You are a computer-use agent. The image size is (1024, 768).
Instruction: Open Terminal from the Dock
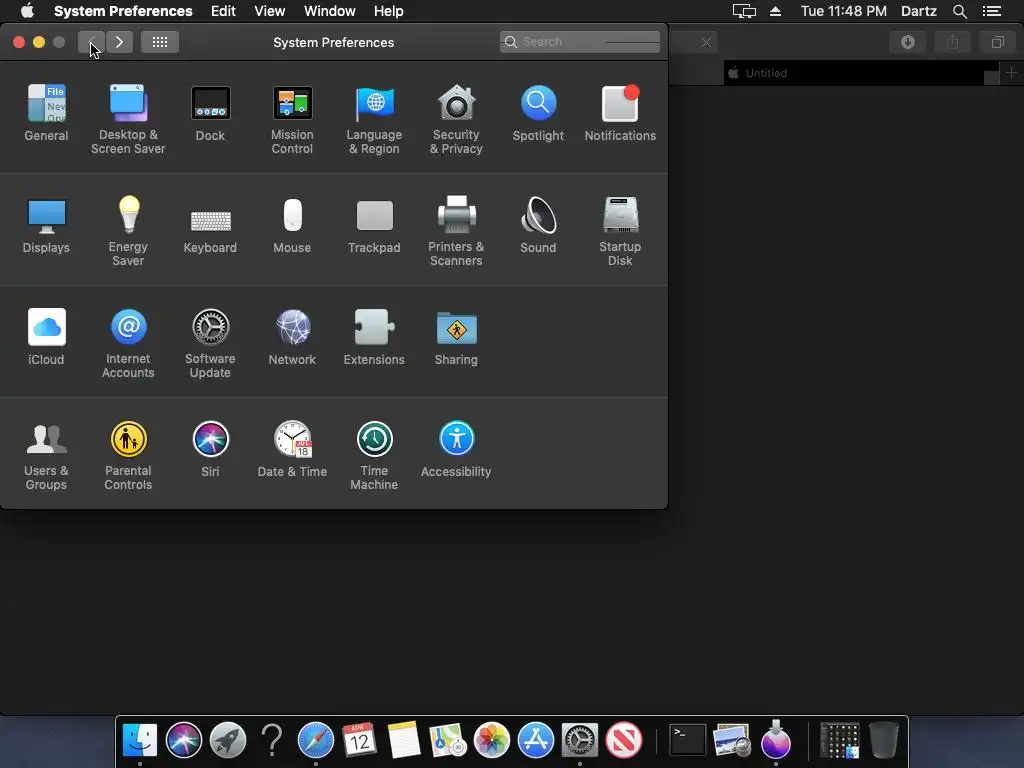pos(688,740)
